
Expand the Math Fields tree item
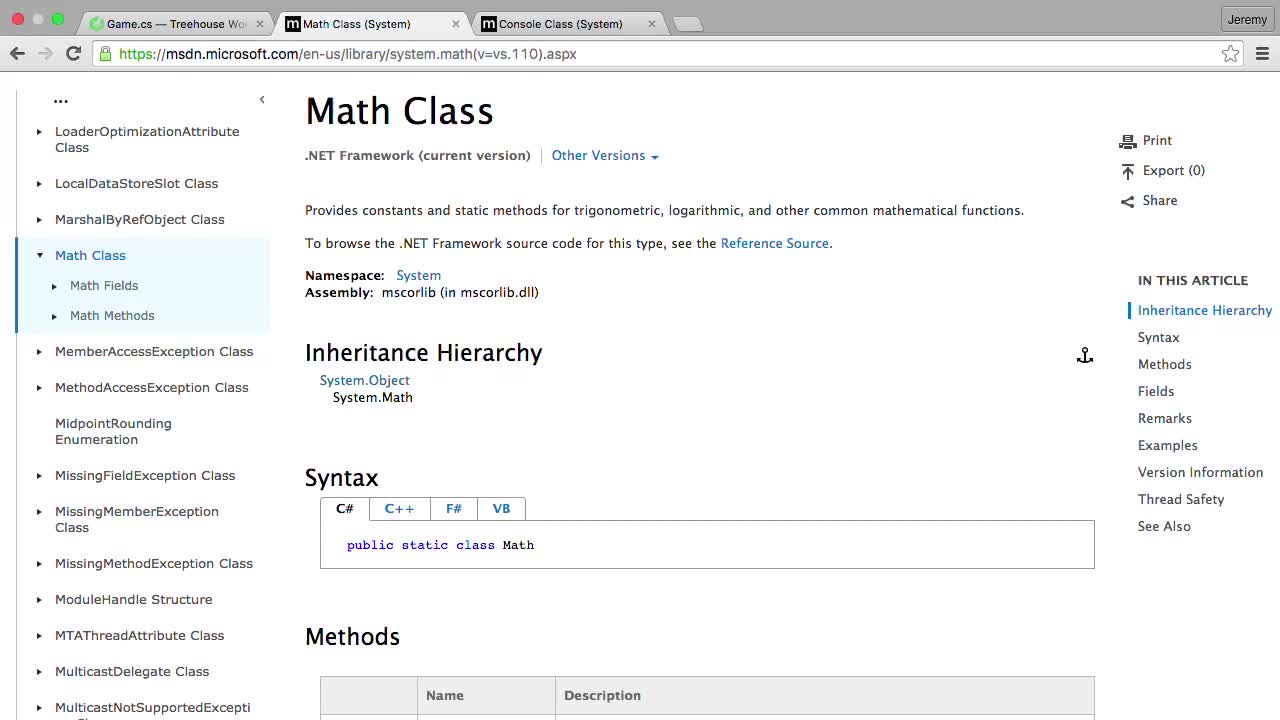[54, 285]
